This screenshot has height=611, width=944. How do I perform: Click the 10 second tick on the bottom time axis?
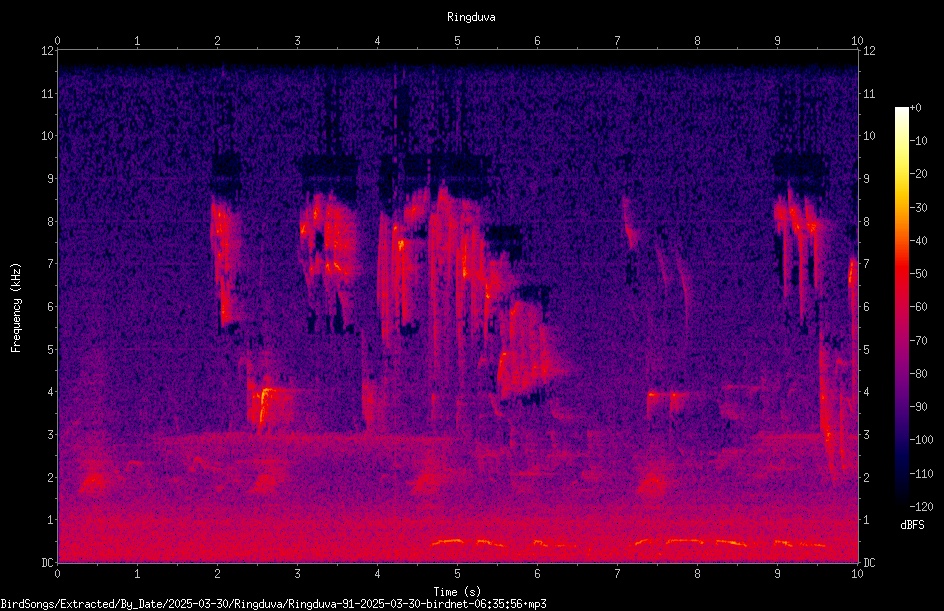coord(857,574)
